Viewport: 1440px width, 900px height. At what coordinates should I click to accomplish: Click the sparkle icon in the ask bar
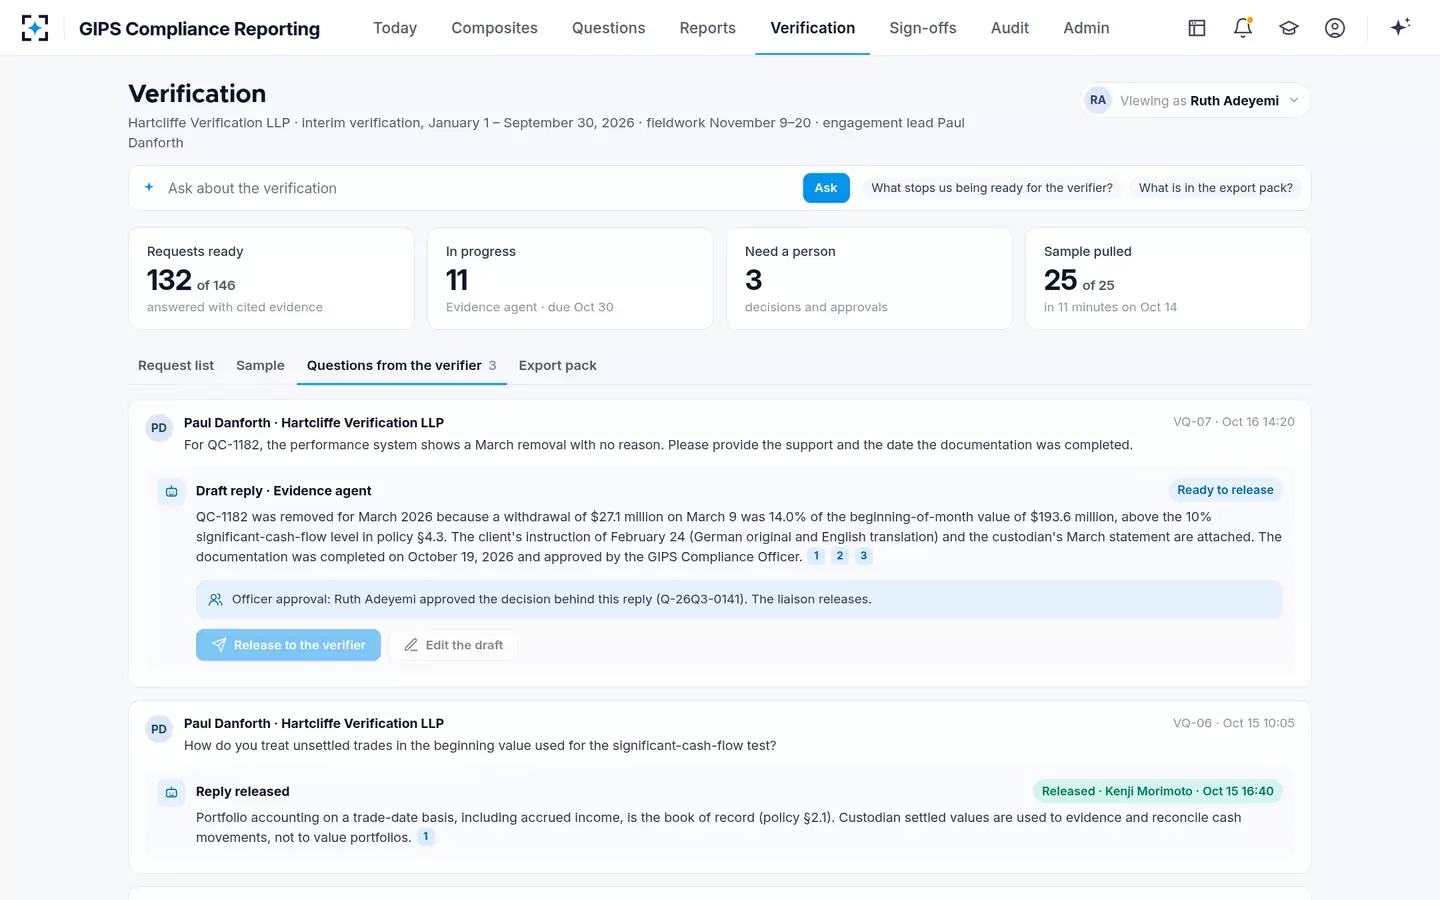coord(149,187)
